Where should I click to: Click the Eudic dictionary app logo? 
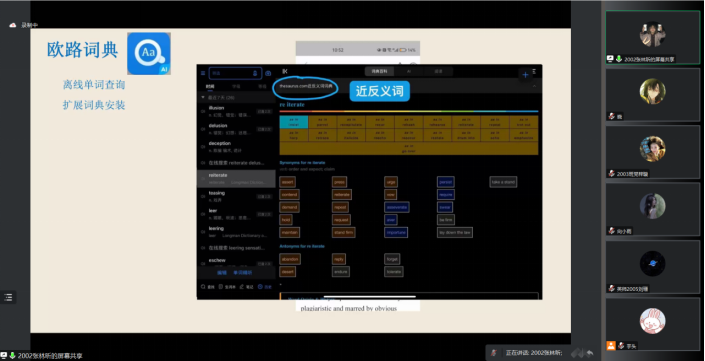149,53
